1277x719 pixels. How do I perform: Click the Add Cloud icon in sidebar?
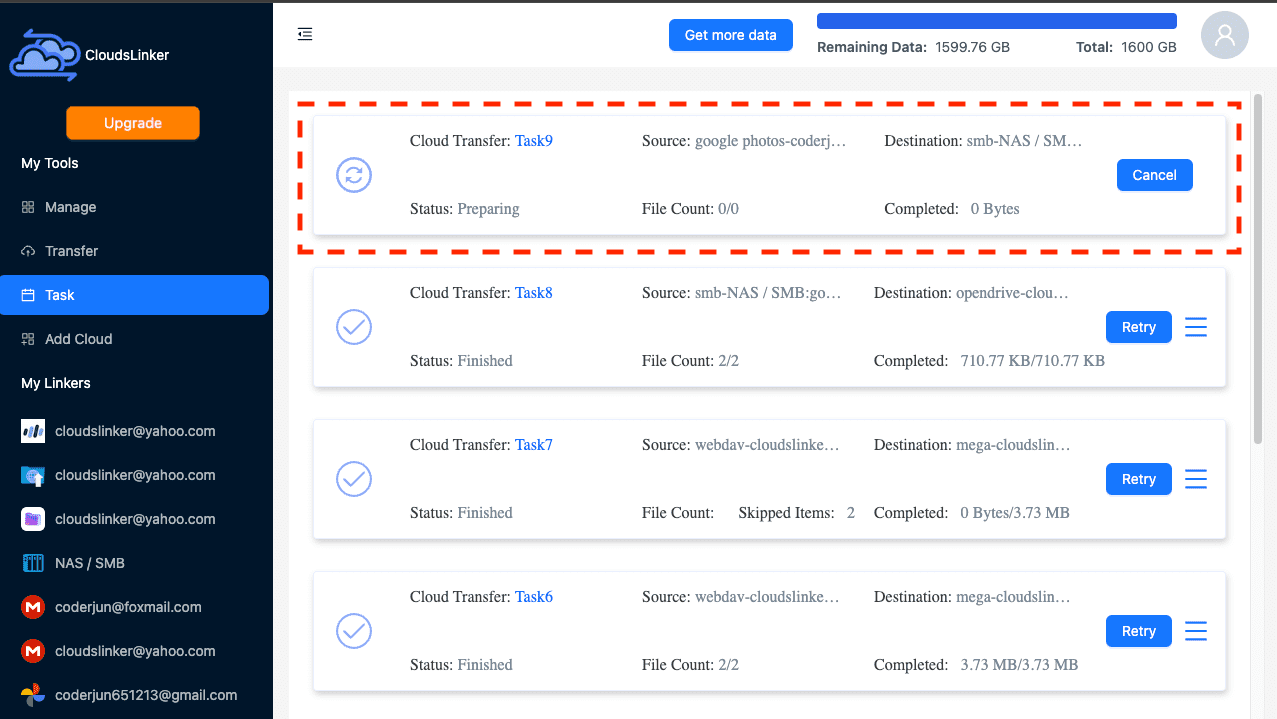pyautogui.click(x=28, y=339)
